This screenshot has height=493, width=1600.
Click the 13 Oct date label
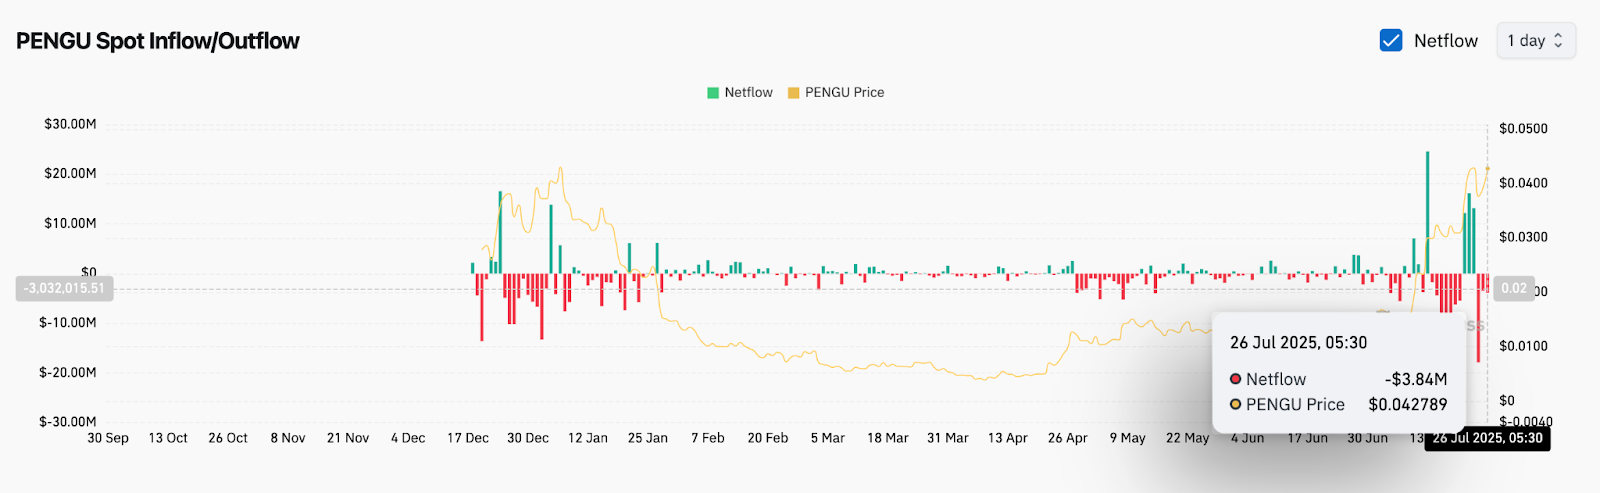[x=168, y=438]
